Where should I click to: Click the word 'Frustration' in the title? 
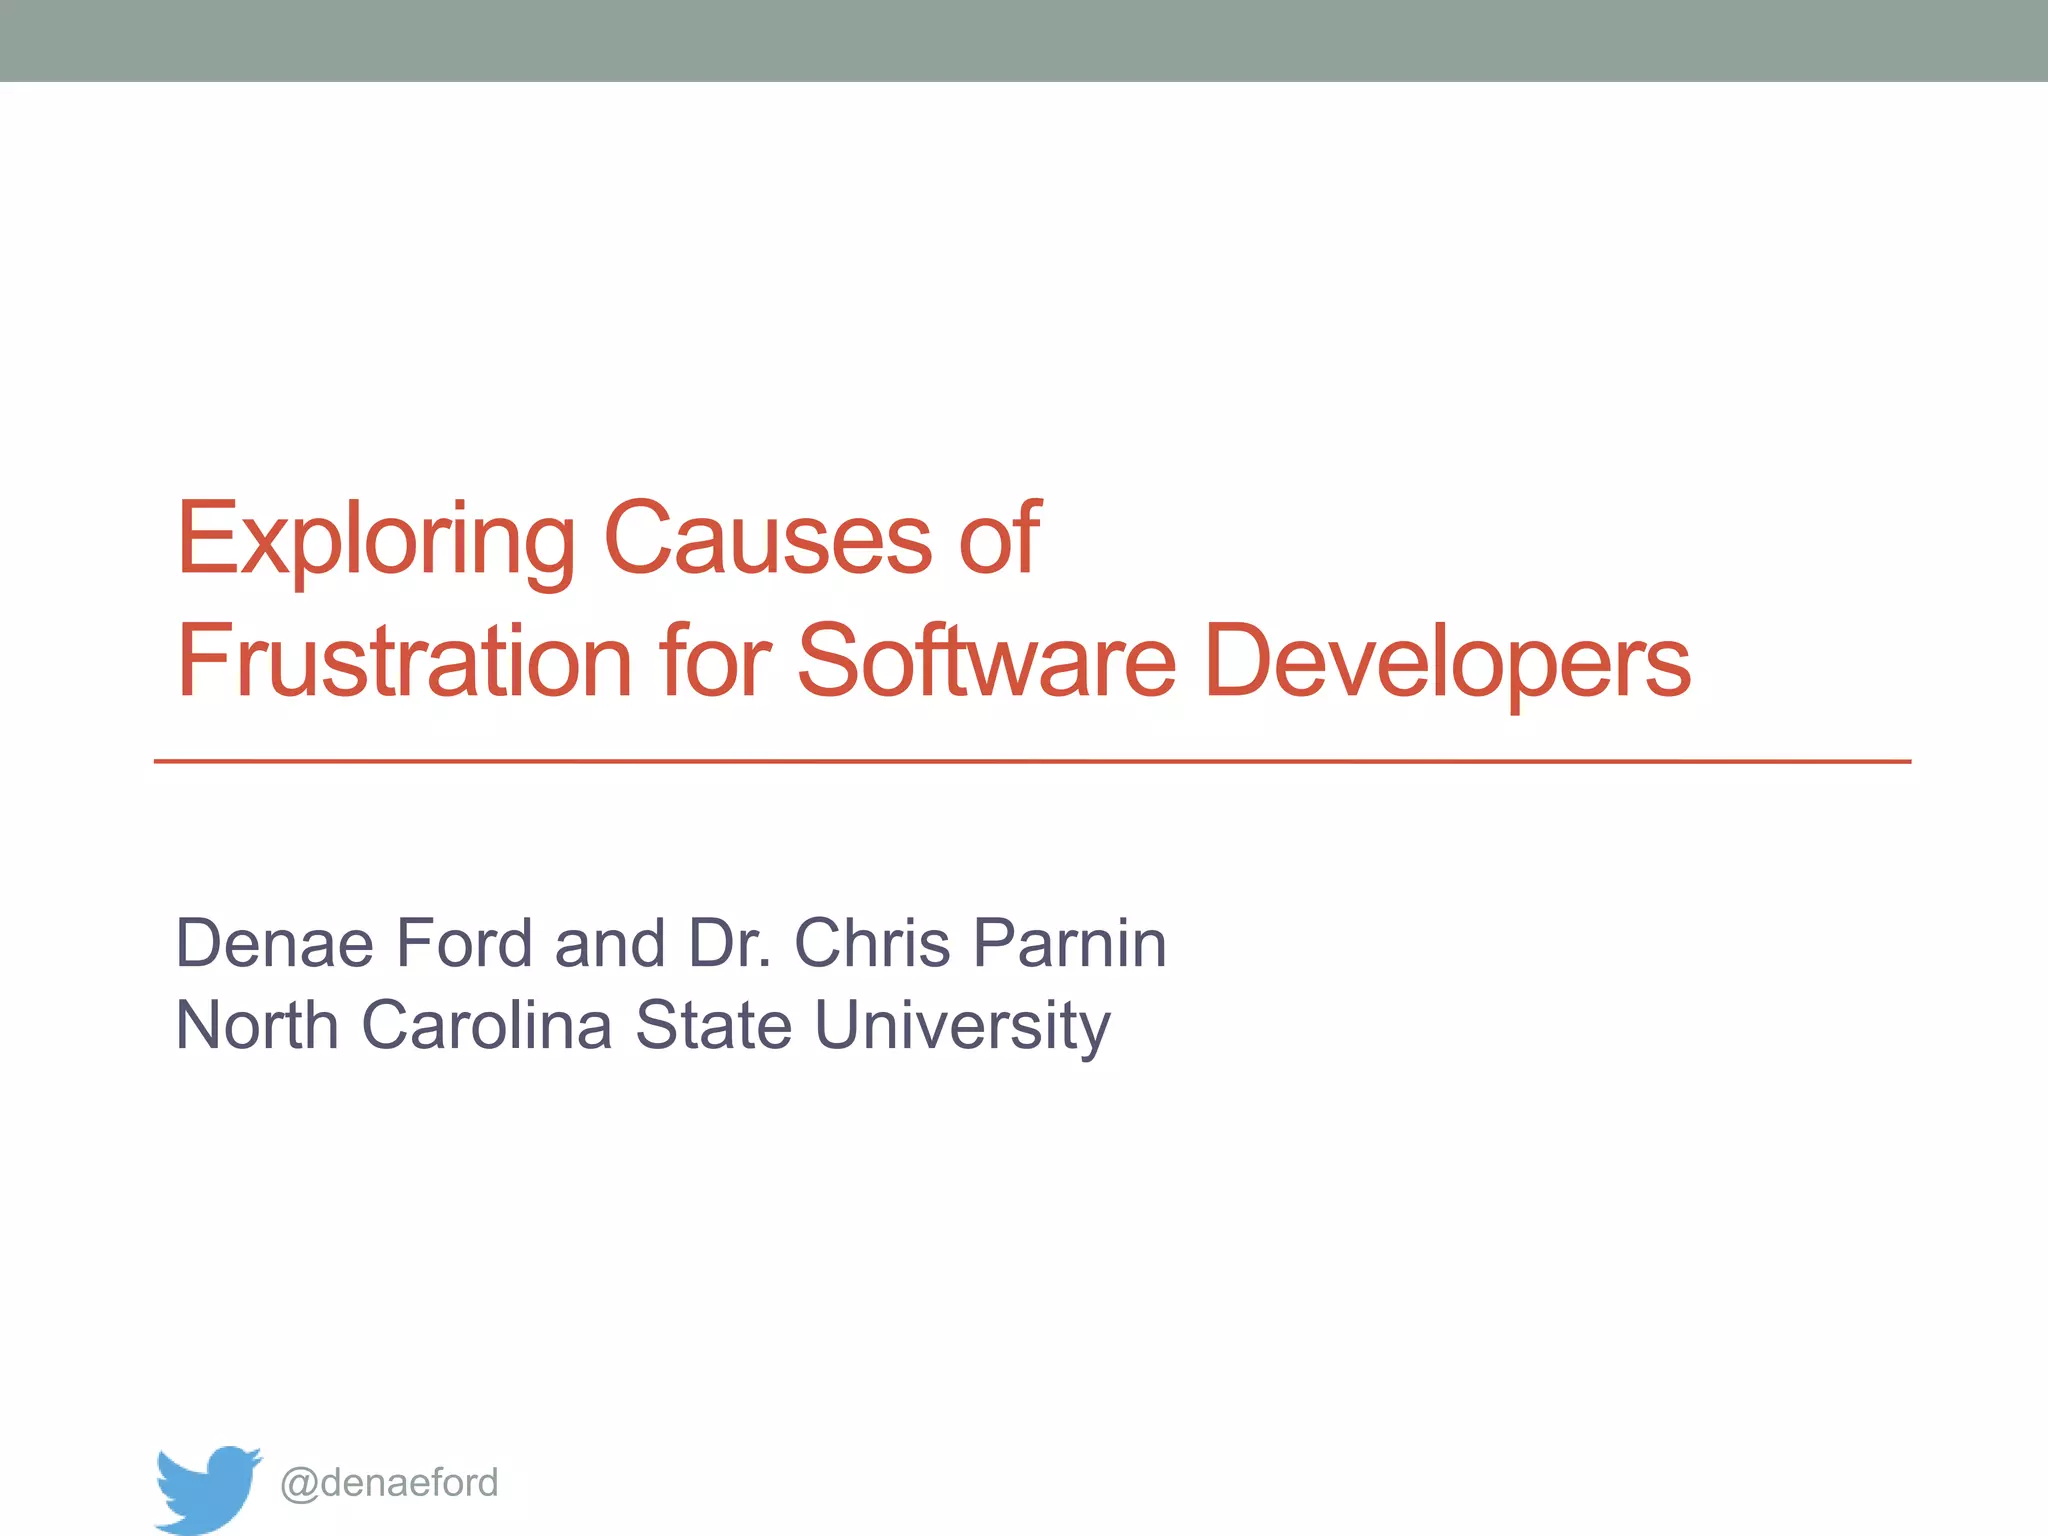405,661
